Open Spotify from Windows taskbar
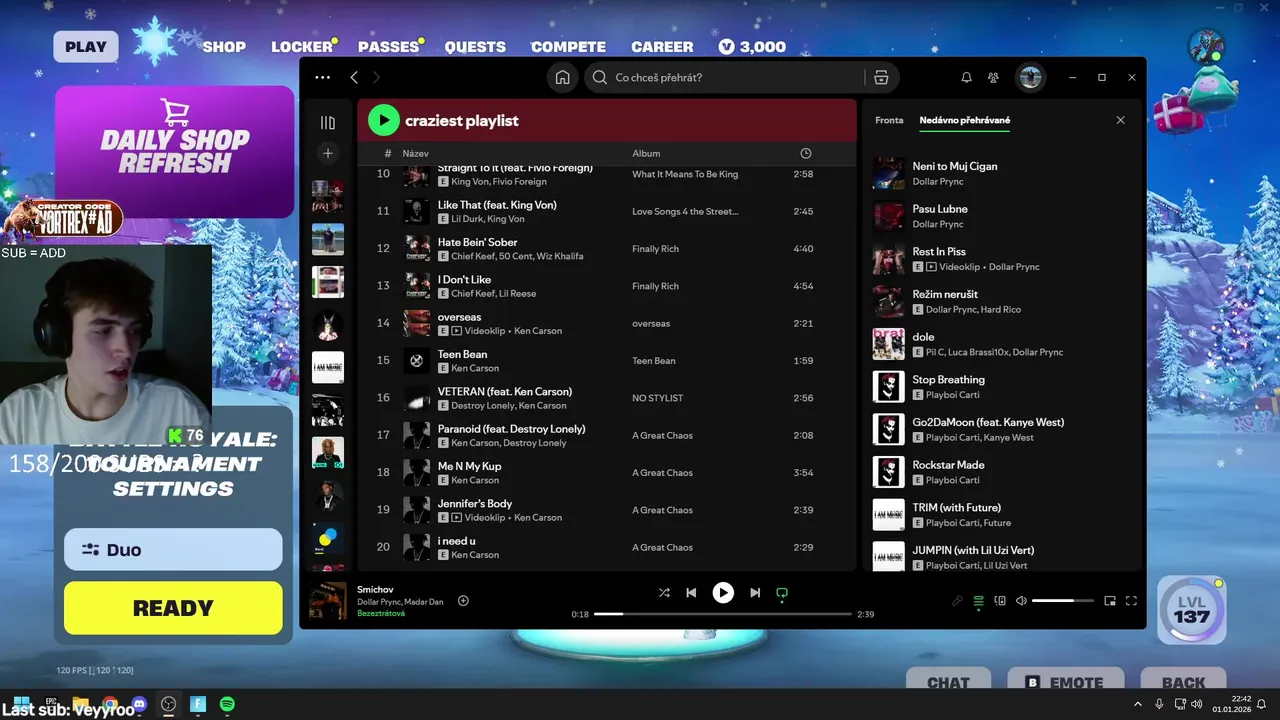Screen dimensions: 1280x720 (x=227, y=704)
